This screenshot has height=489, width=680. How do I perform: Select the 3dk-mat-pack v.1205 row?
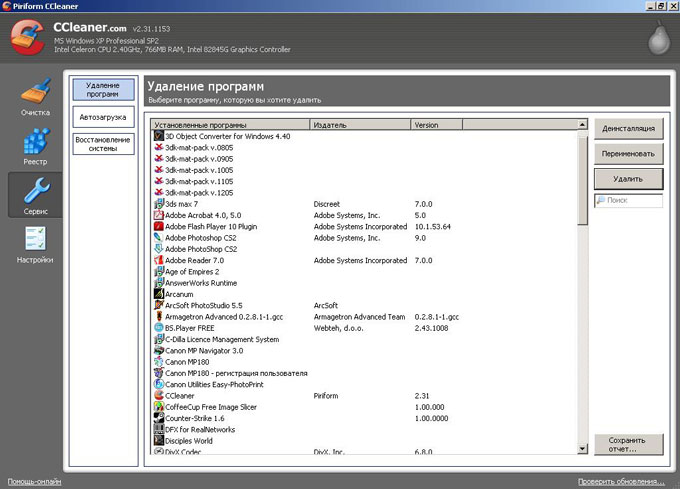[x=364, y=192]
